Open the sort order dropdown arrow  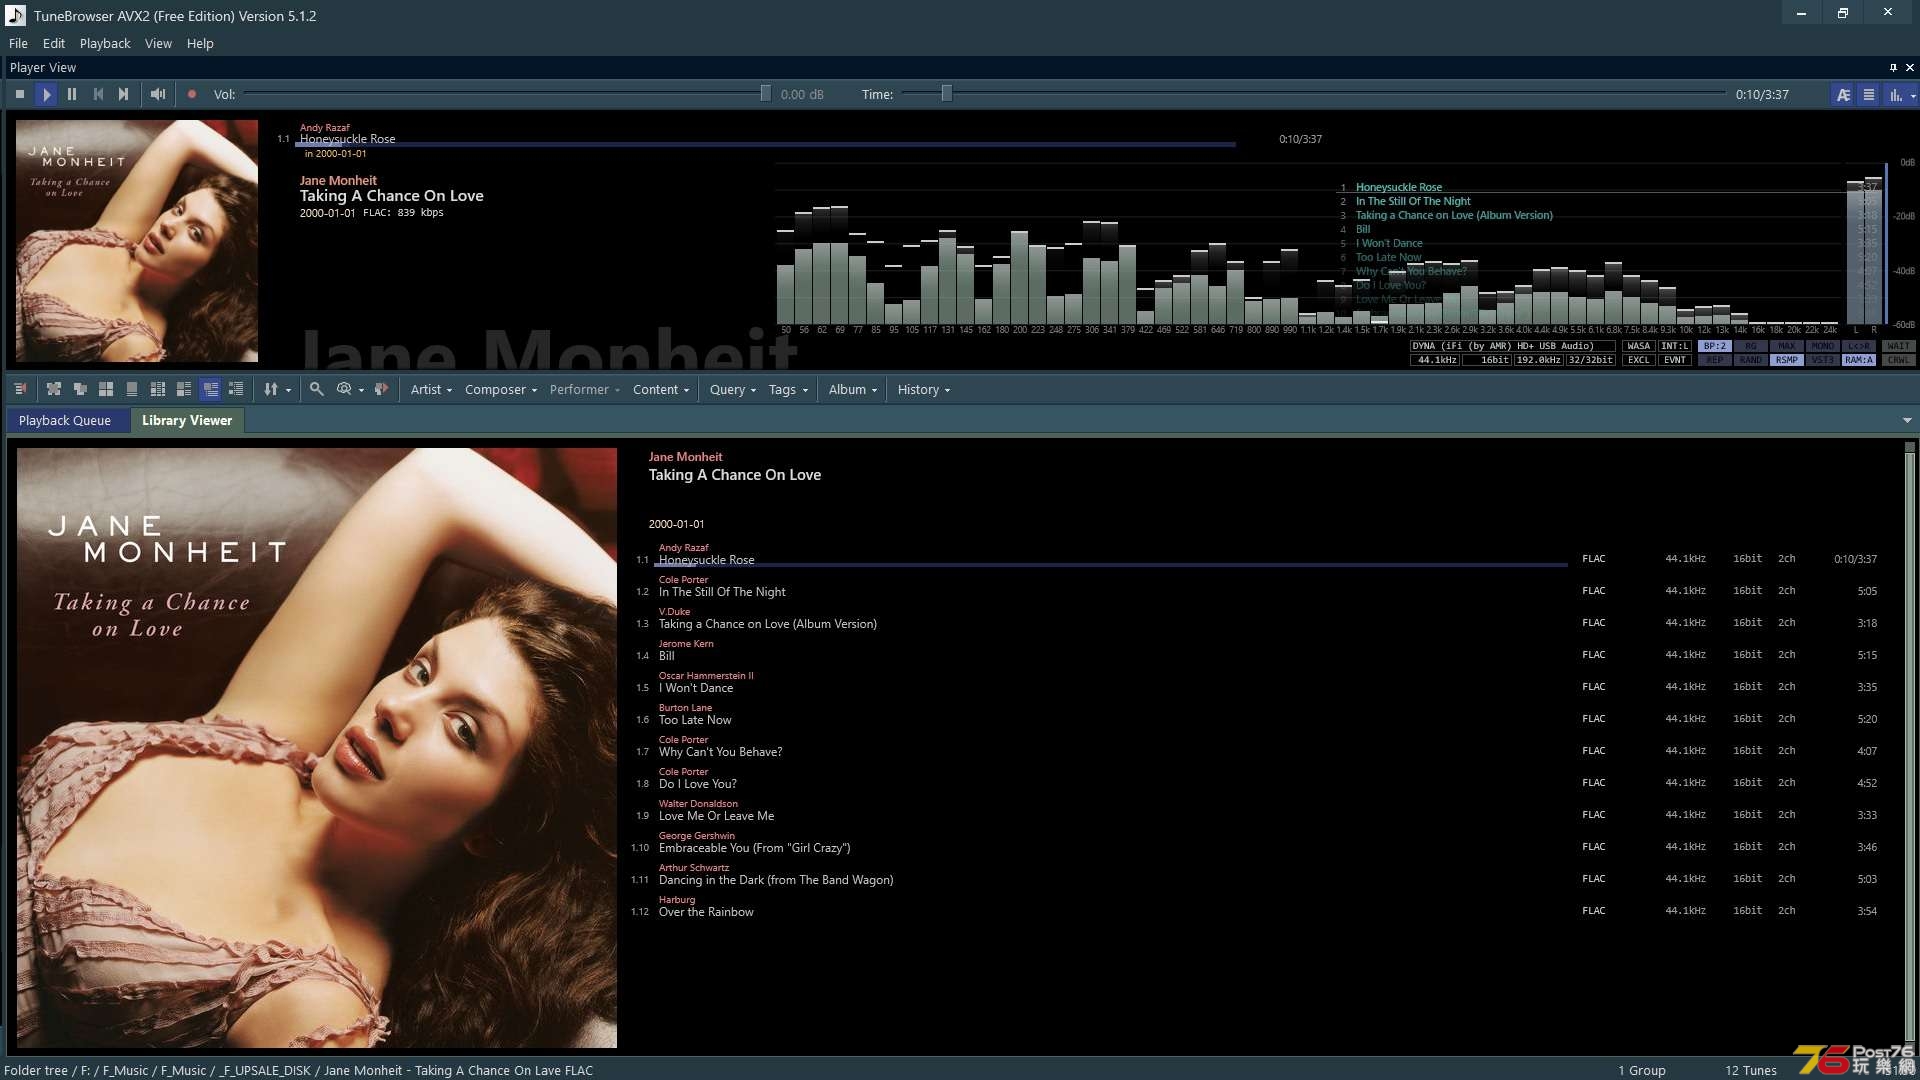[x=289, y=390]
